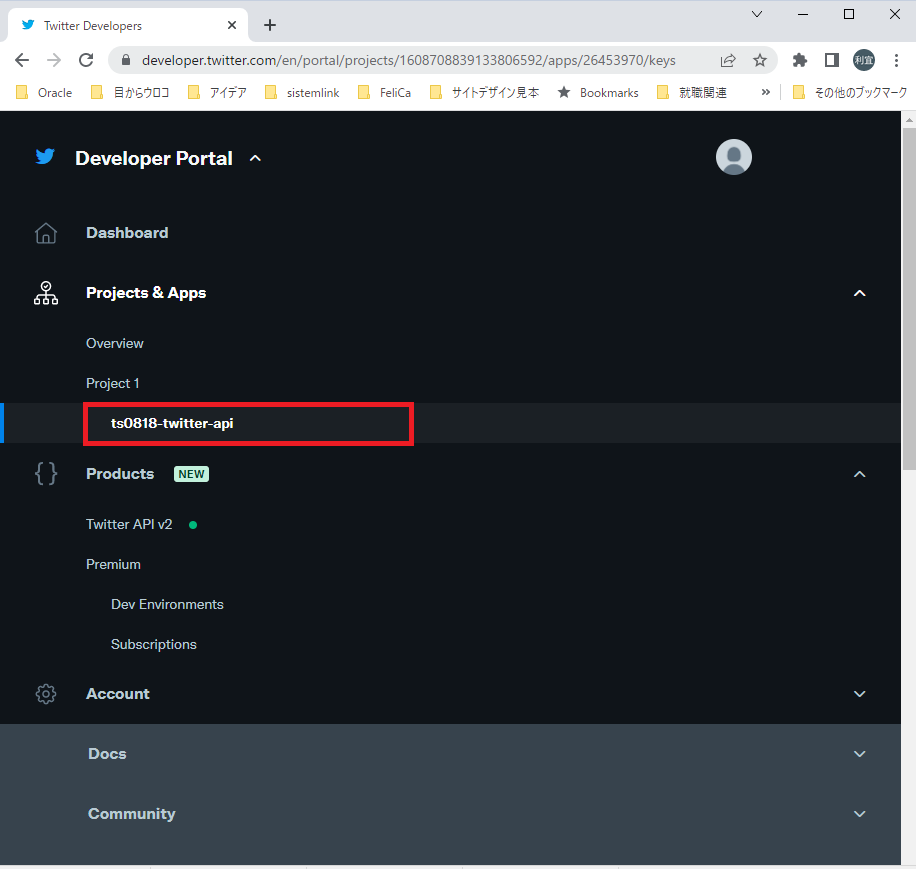The width and height of the screenshot is (916, 869).
Task: Select the Products menu heading
Action: pos(120,474)
